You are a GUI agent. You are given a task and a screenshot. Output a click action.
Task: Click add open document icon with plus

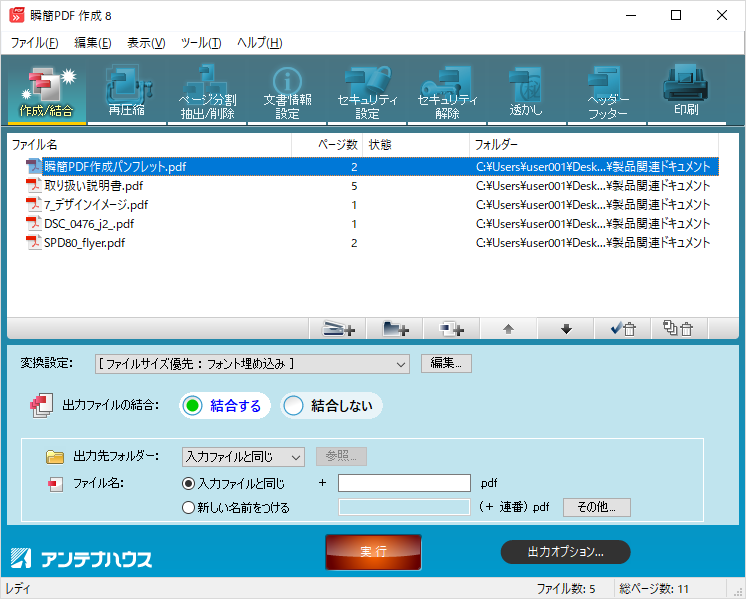coord(452,329)
